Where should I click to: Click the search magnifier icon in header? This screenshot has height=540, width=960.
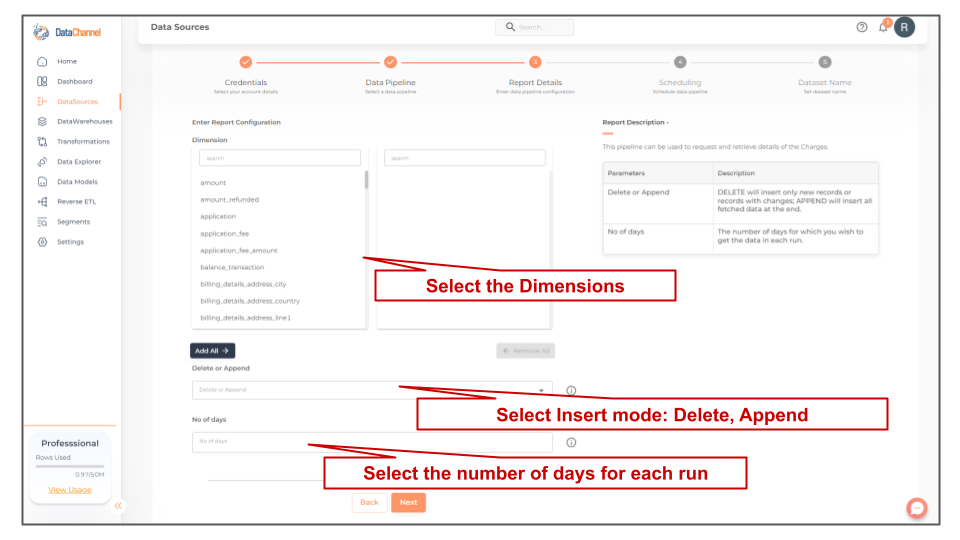(510, 27)
